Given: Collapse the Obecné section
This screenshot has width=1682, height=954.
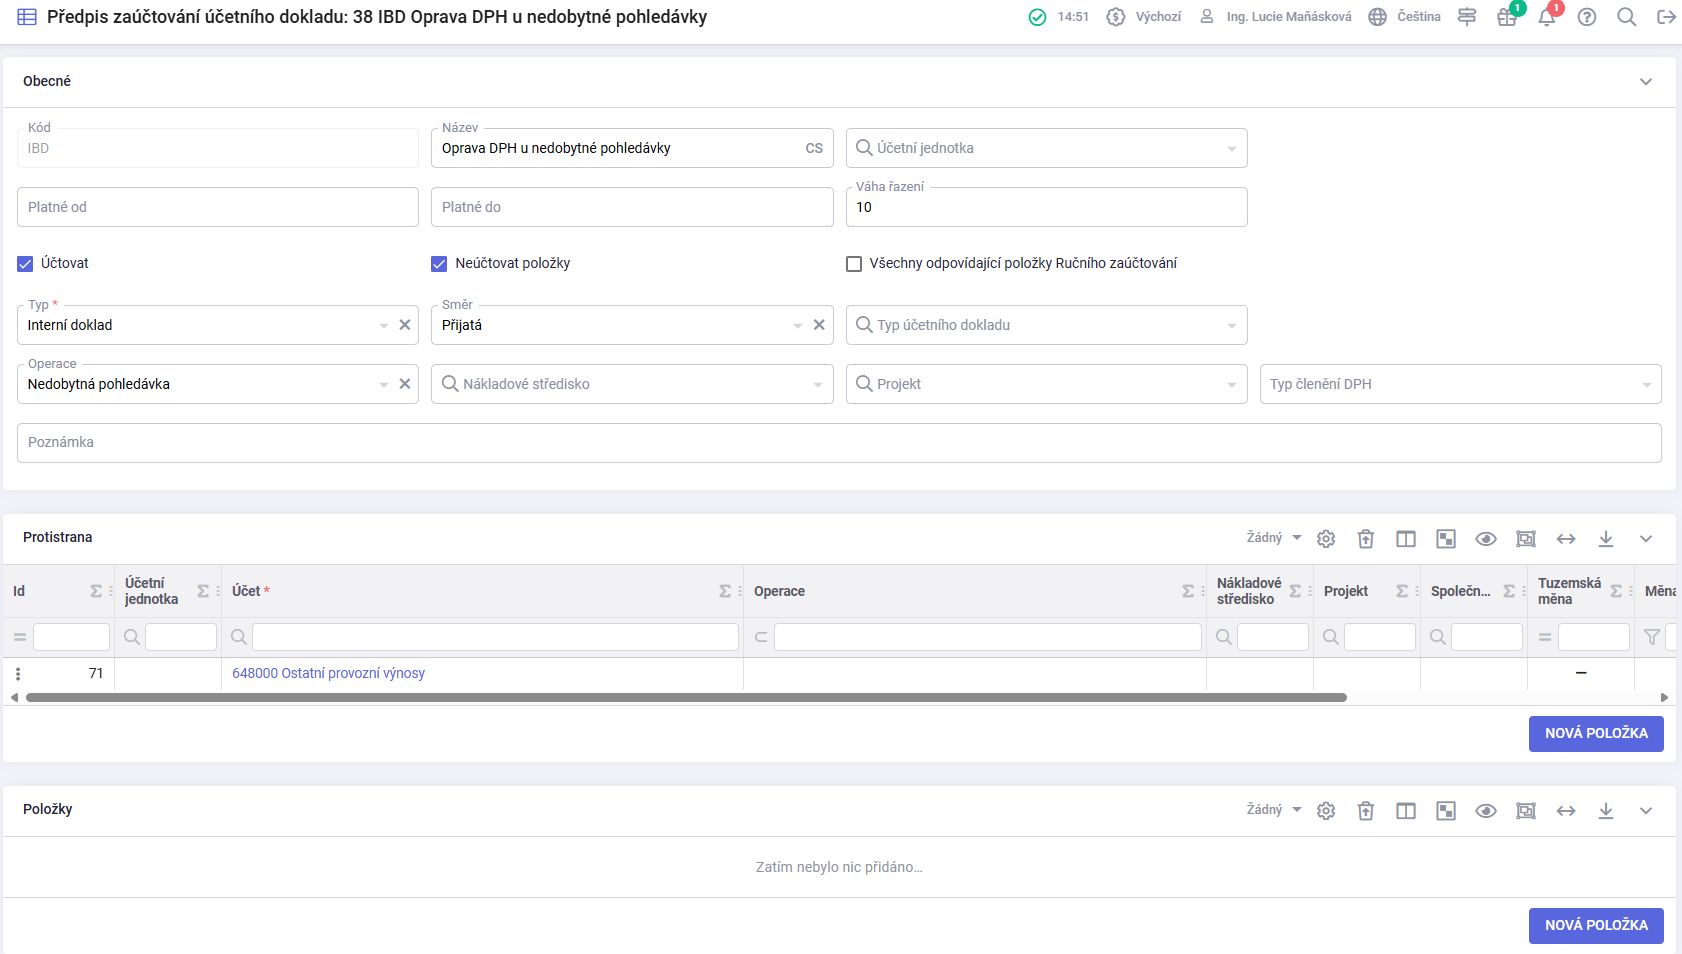Looking at the screenshot, I should pos(1646,82).
